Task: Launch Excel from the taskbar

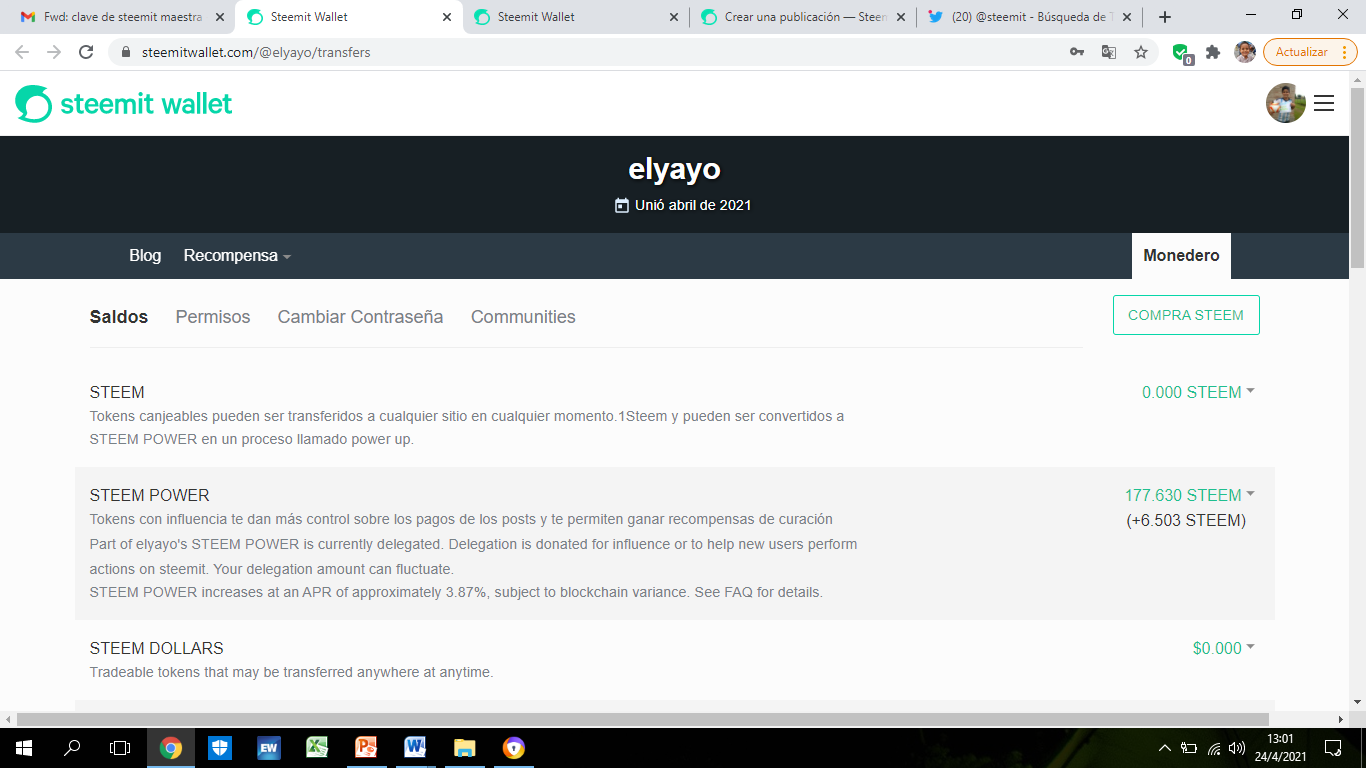Action: pyautogui.click(x=317, y=748)
